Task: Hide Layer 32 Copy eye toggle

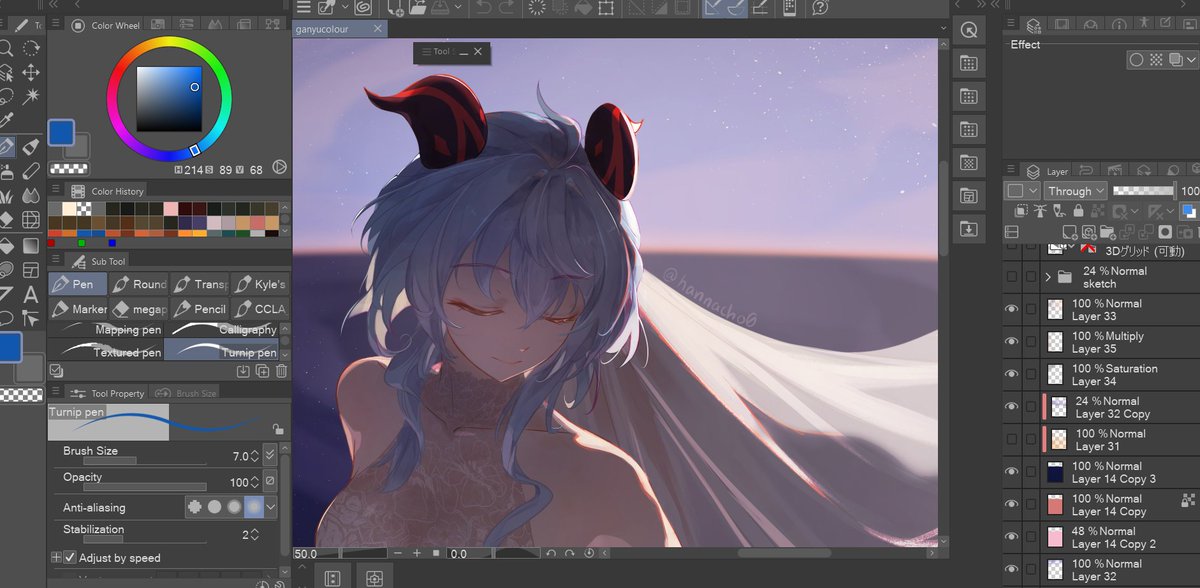Action: point(1011,407)
